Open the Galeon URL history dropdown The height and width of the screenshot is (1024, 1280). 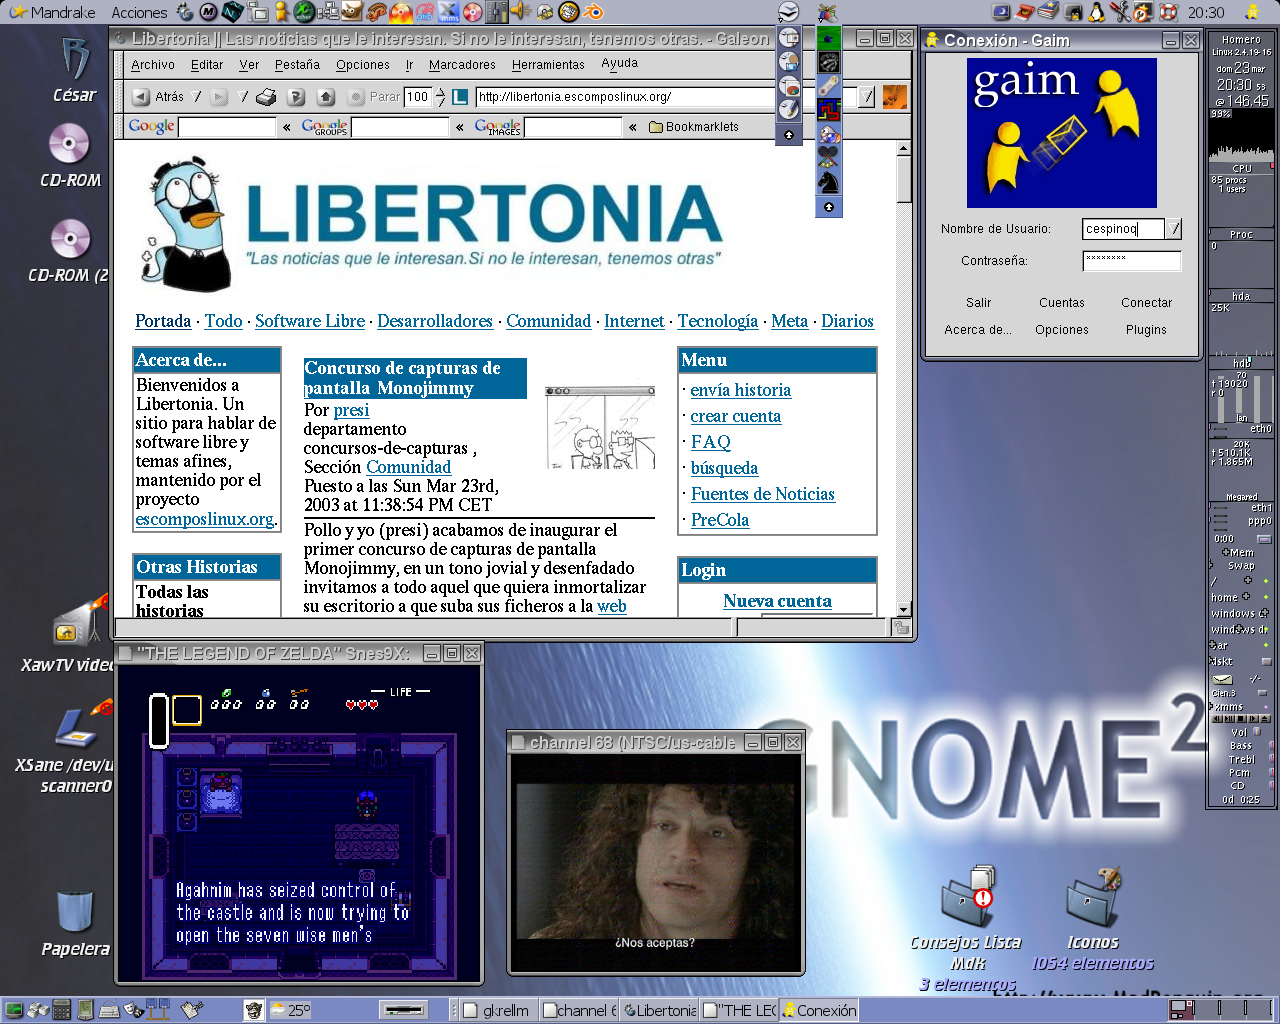tap(867, 97)
